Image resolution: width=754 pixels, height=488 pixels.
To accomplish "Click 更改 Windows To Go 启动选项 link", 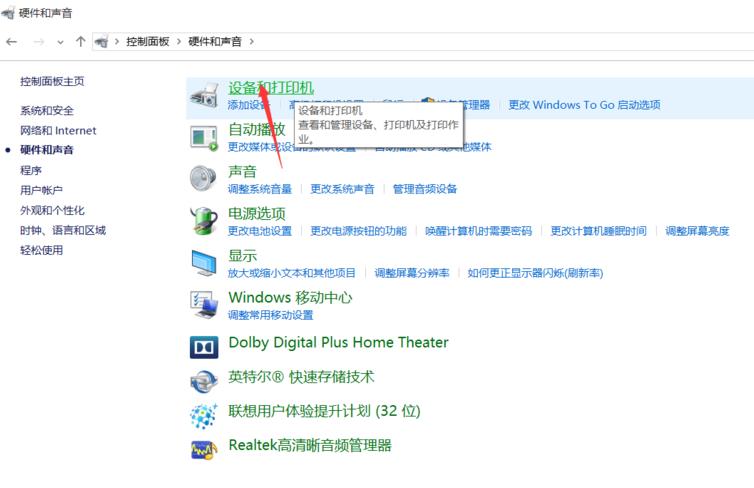I will [x=584, y=105].
